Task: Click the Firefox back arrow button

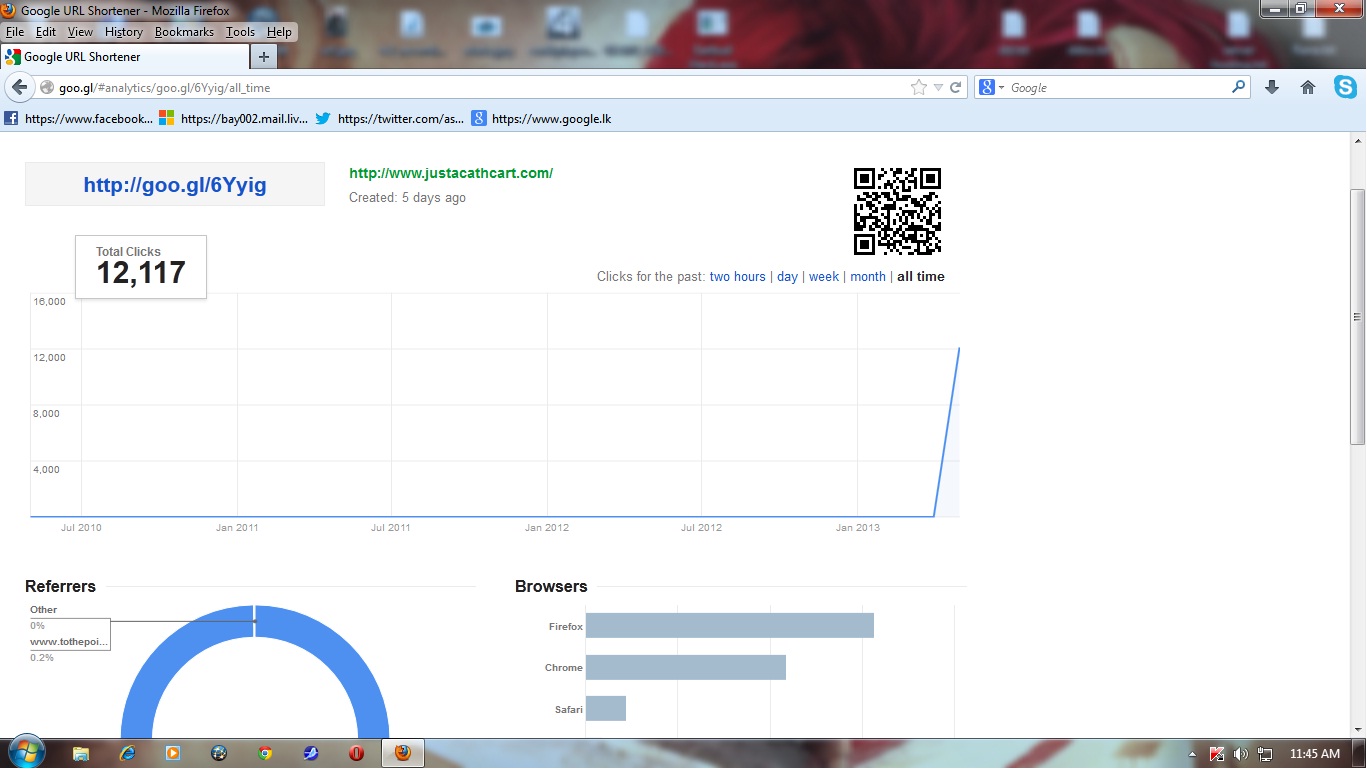Action: pyautogui.click(x=19, y=87)
